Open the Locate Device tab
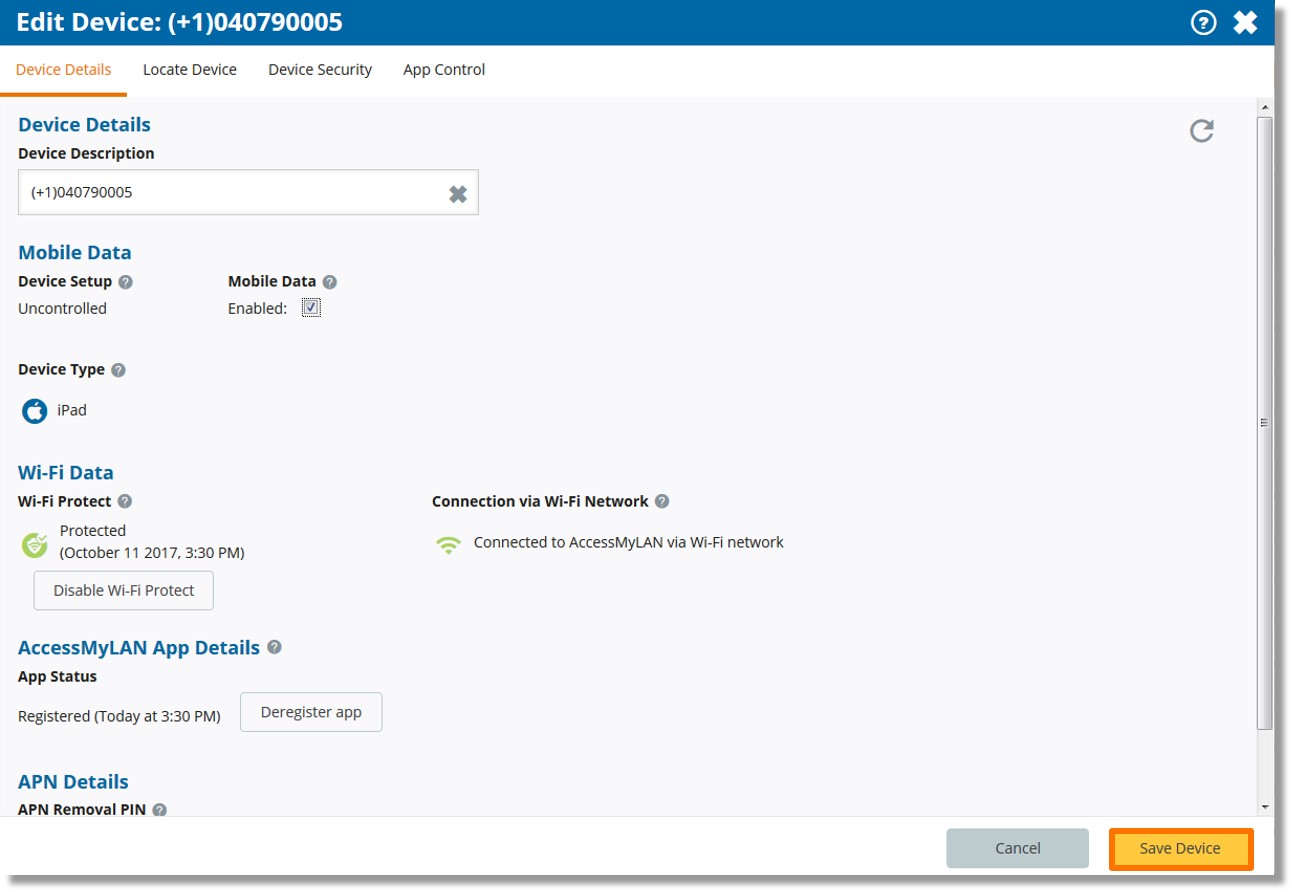Viewport: 1293px width, 893px height. (x=190, y=70)
